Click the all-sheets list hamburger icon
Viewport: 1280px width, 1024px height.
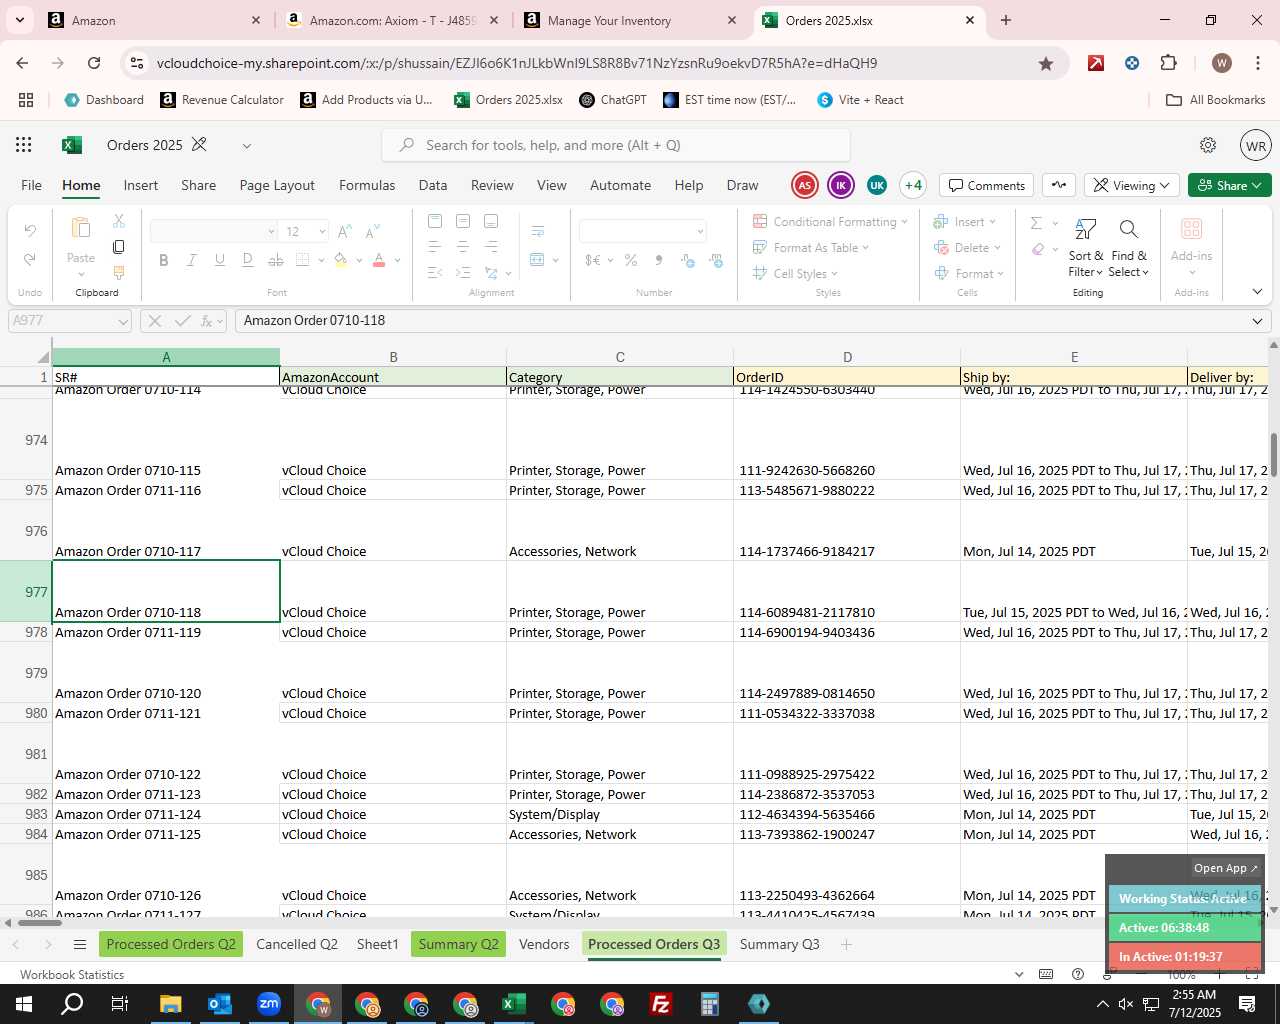(x=80, y=945)
